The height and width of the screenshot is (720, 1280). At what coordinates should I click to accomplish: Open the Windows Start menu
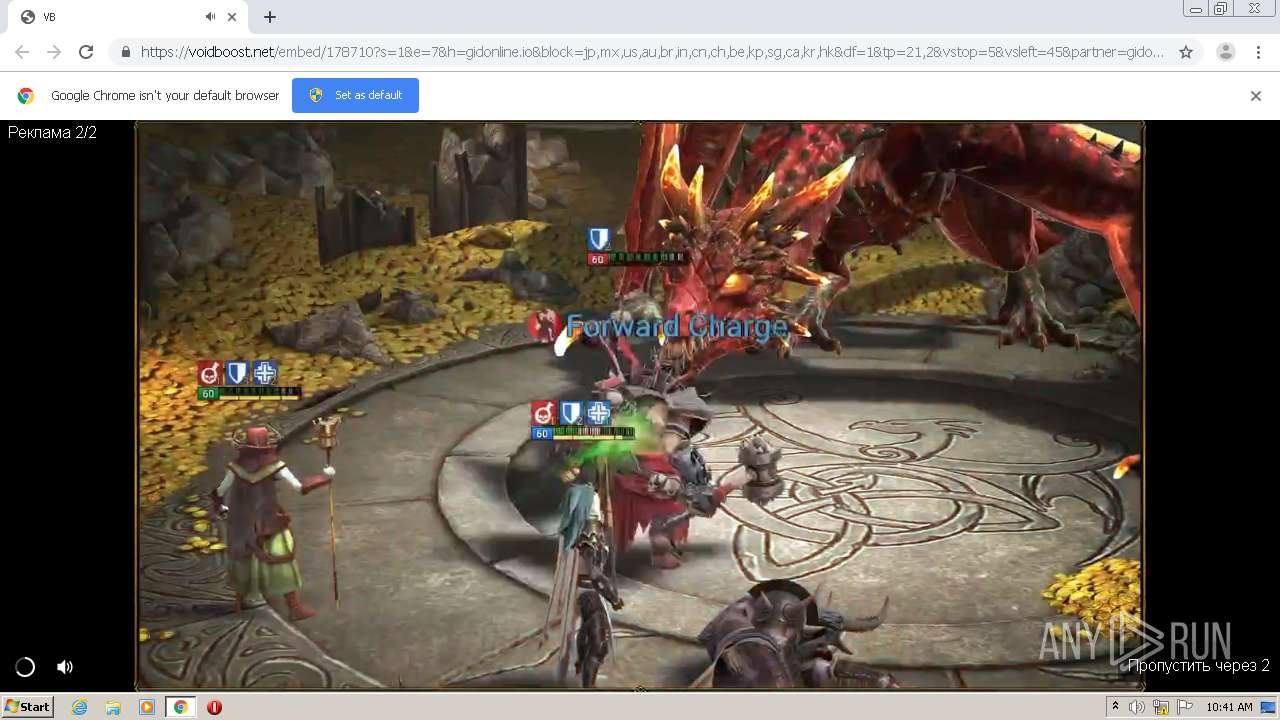point(27,707)
